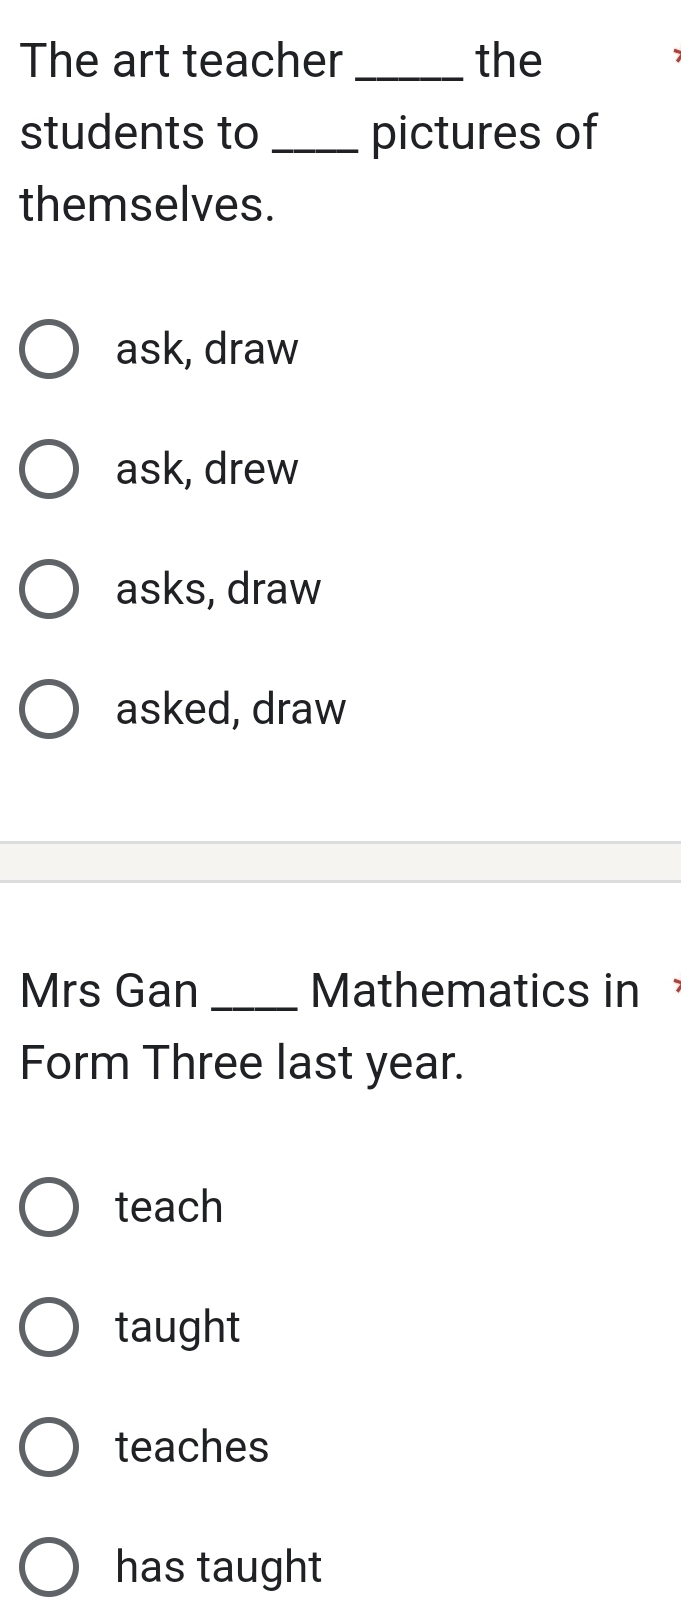681x1615 pixels.
Task: Tap the 'has taught' answer label text
Action: 219,1567
